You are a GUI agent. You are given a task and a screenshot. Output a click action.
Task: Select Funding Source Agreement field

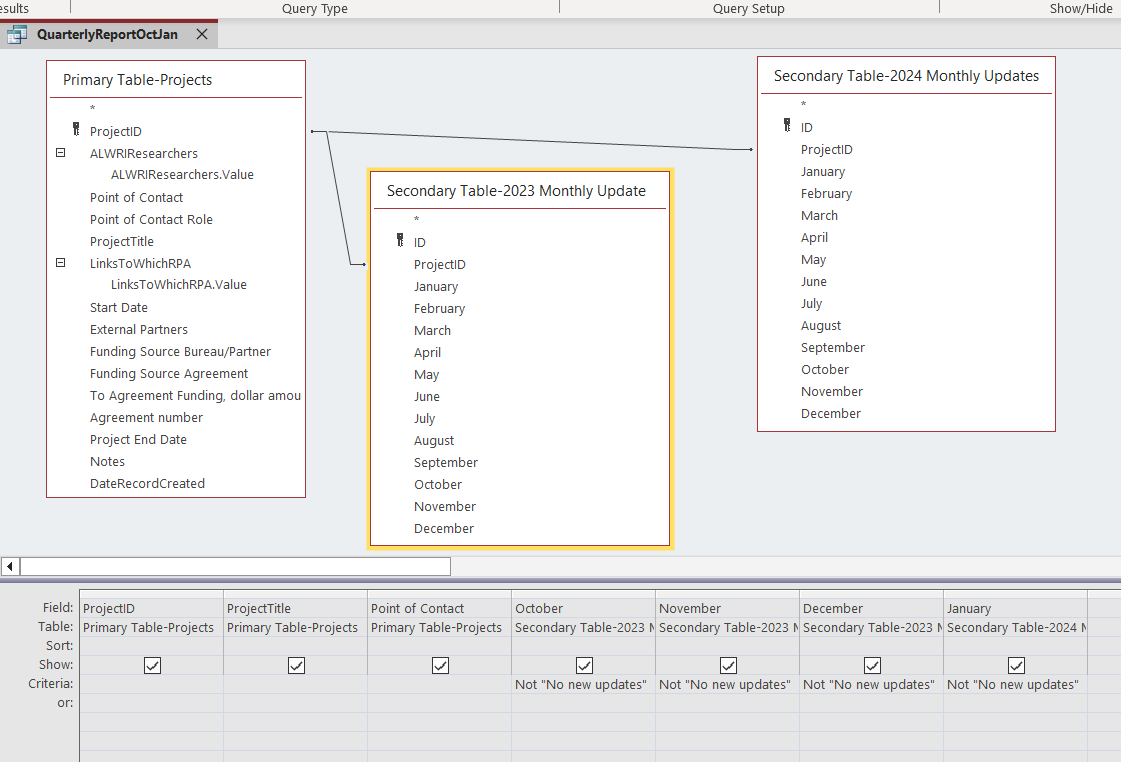click(169, 374)
